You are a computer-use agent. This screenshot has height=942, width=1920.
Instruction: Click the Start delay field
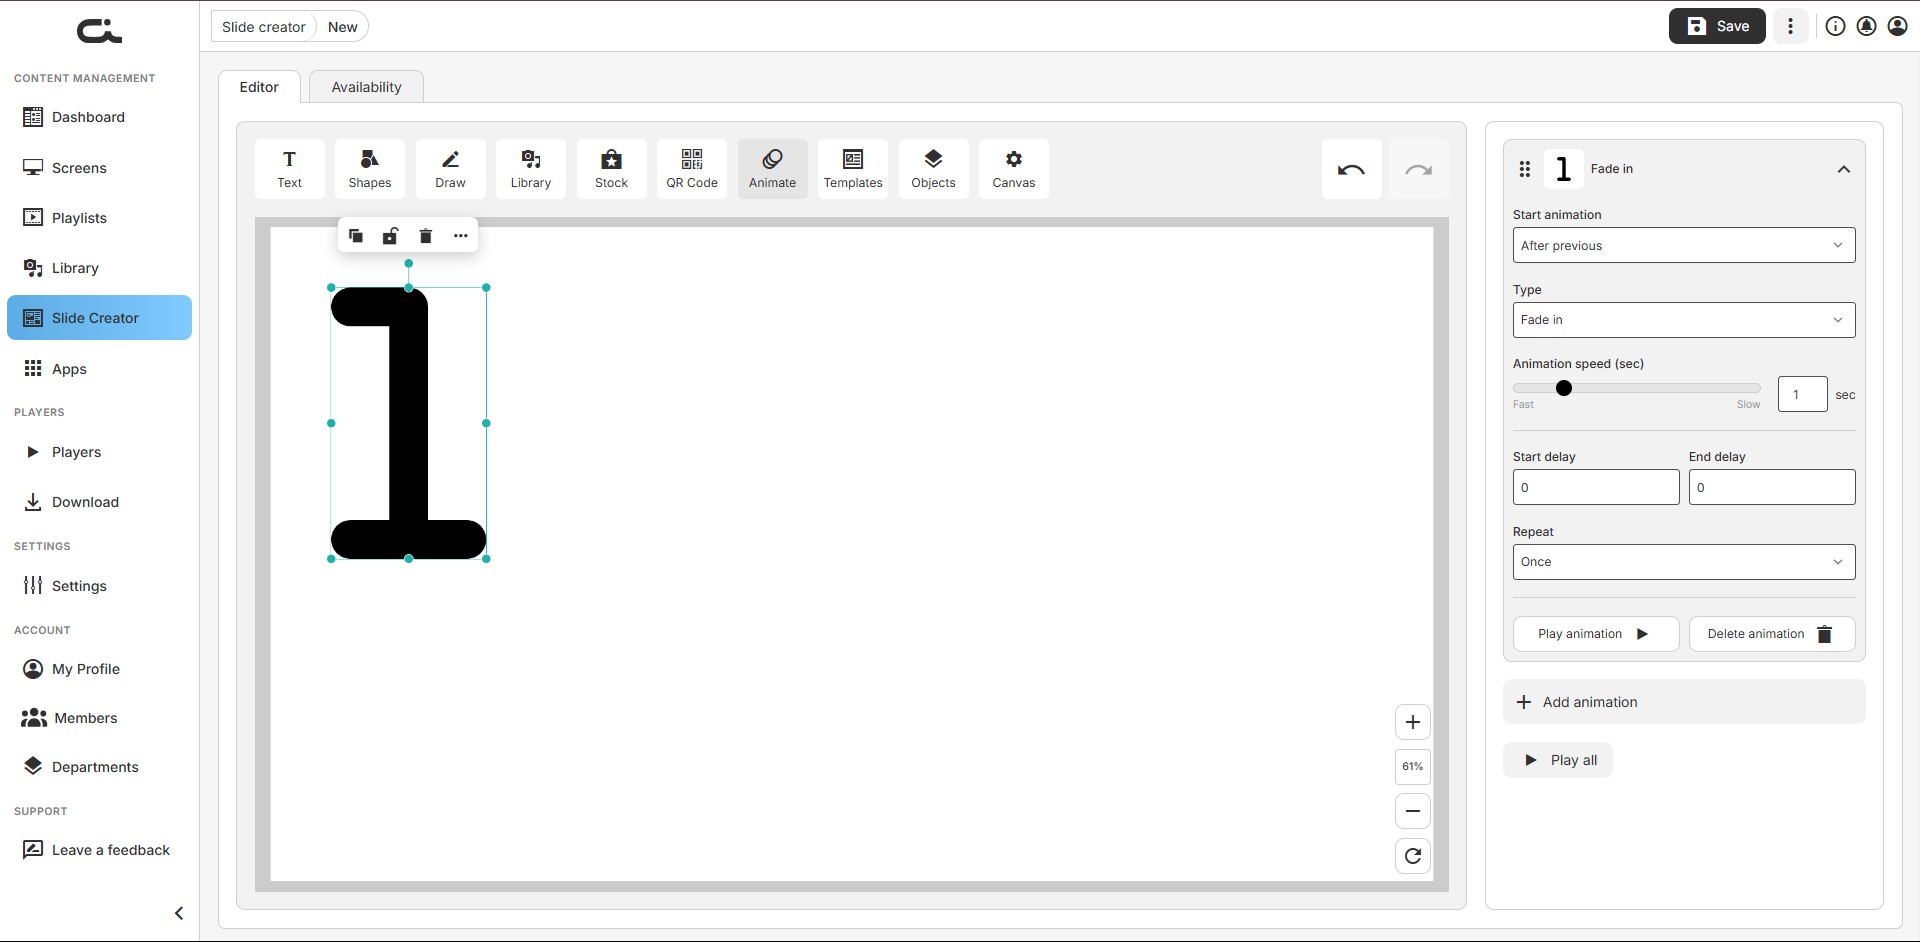(1596, 487)
